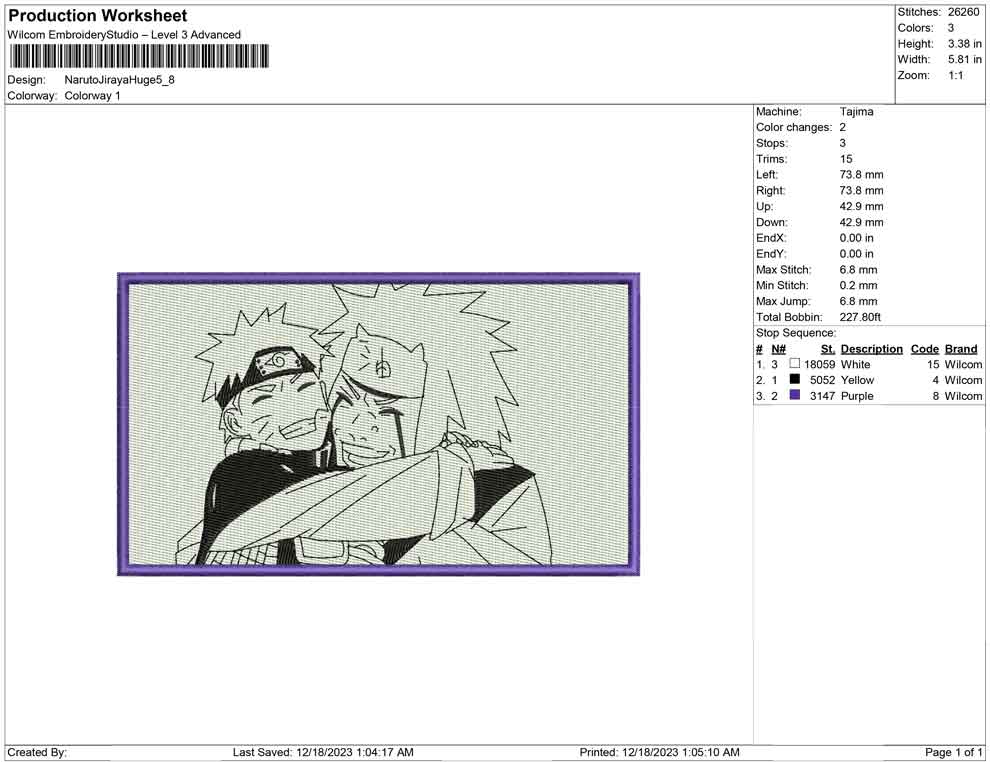This screenshot has height=762, width=990.
Task: Click stitch count '18059' in White row
Action: click(x=820, y=364)
